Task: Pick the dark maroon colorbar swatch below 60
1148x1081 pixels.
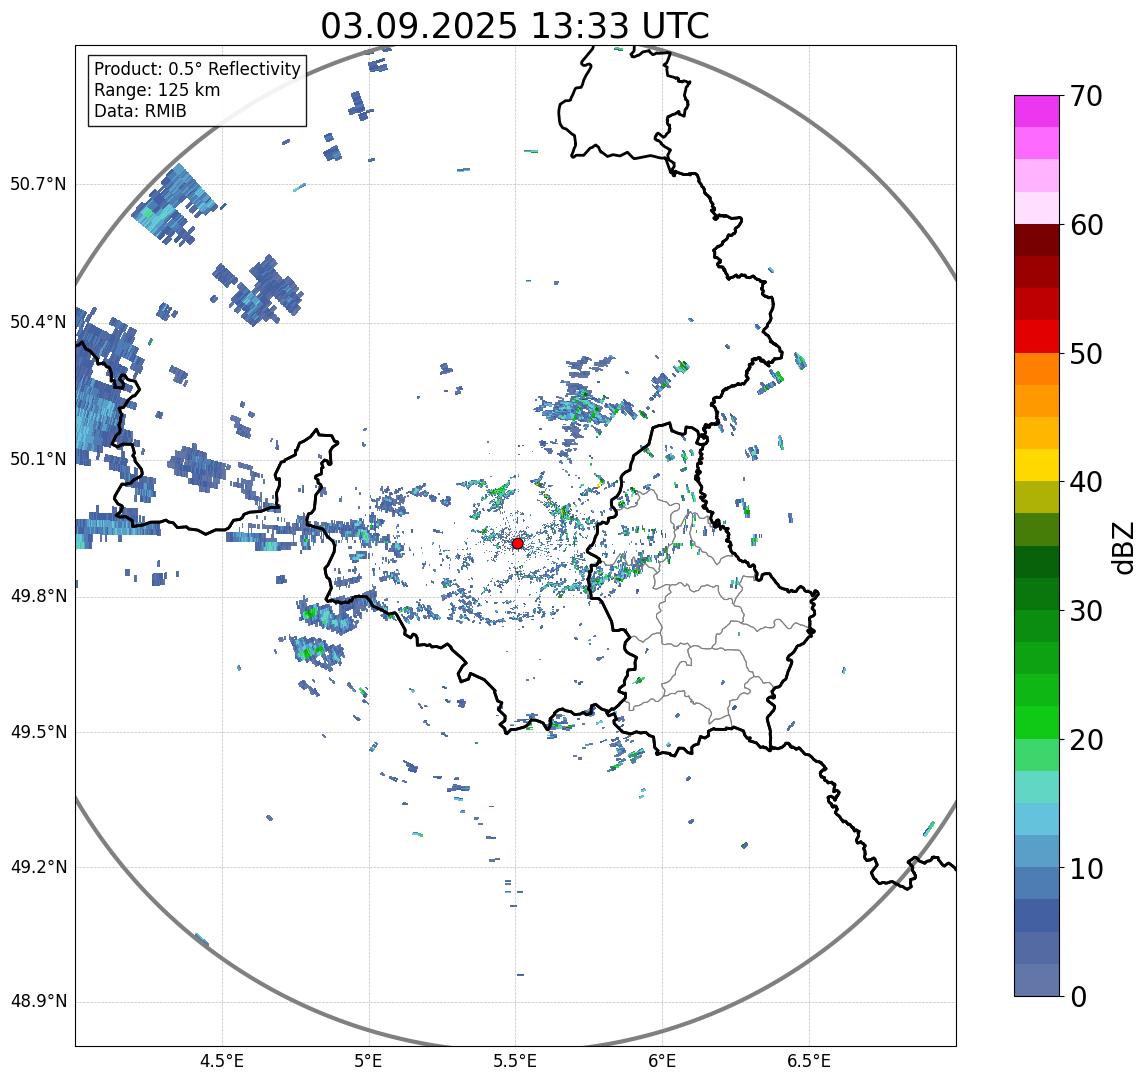Action: [x=1037, y=239]
